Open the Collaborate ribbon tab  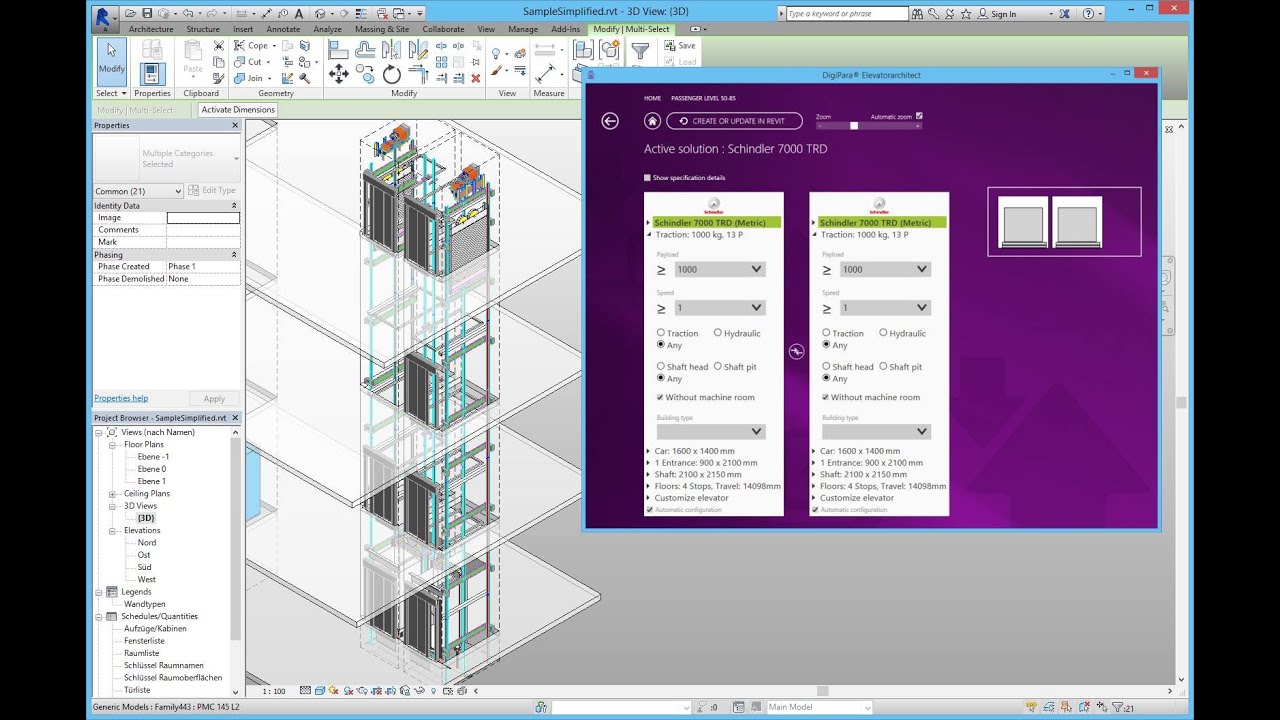pyautogui.click(x=443, y=29)
